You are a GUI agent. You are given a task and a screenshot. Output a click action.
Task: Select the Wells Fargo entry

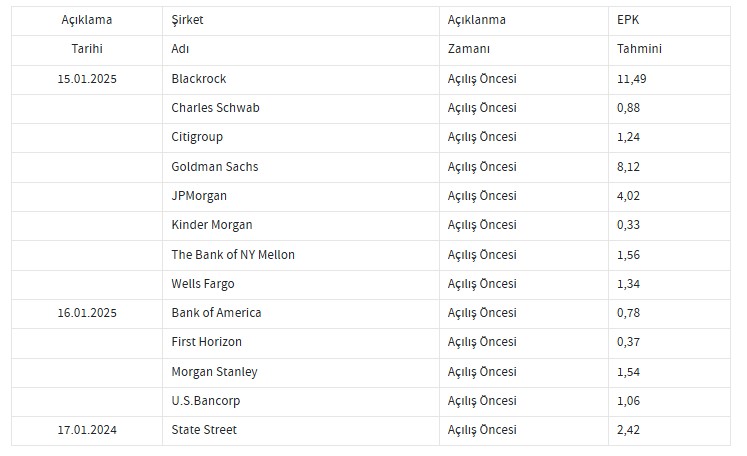coord(203,284)
